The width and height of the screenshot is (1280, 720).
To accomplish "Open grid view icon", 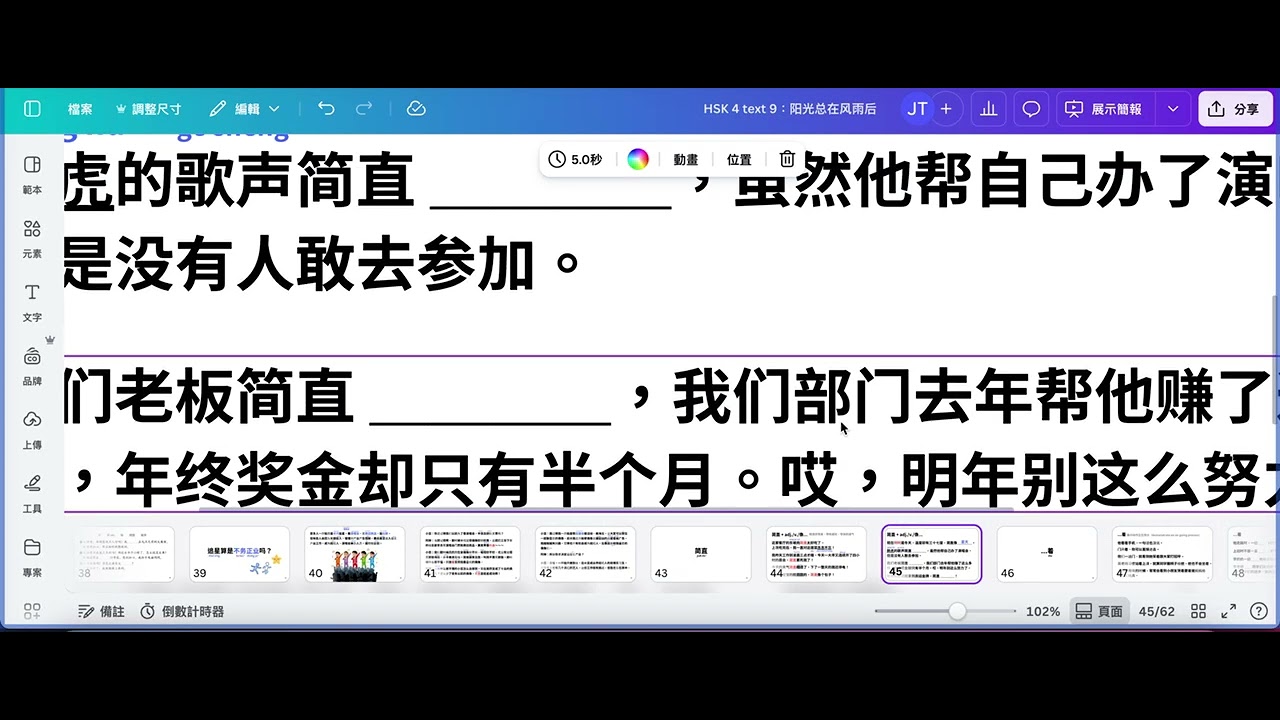I will 1198,611.
